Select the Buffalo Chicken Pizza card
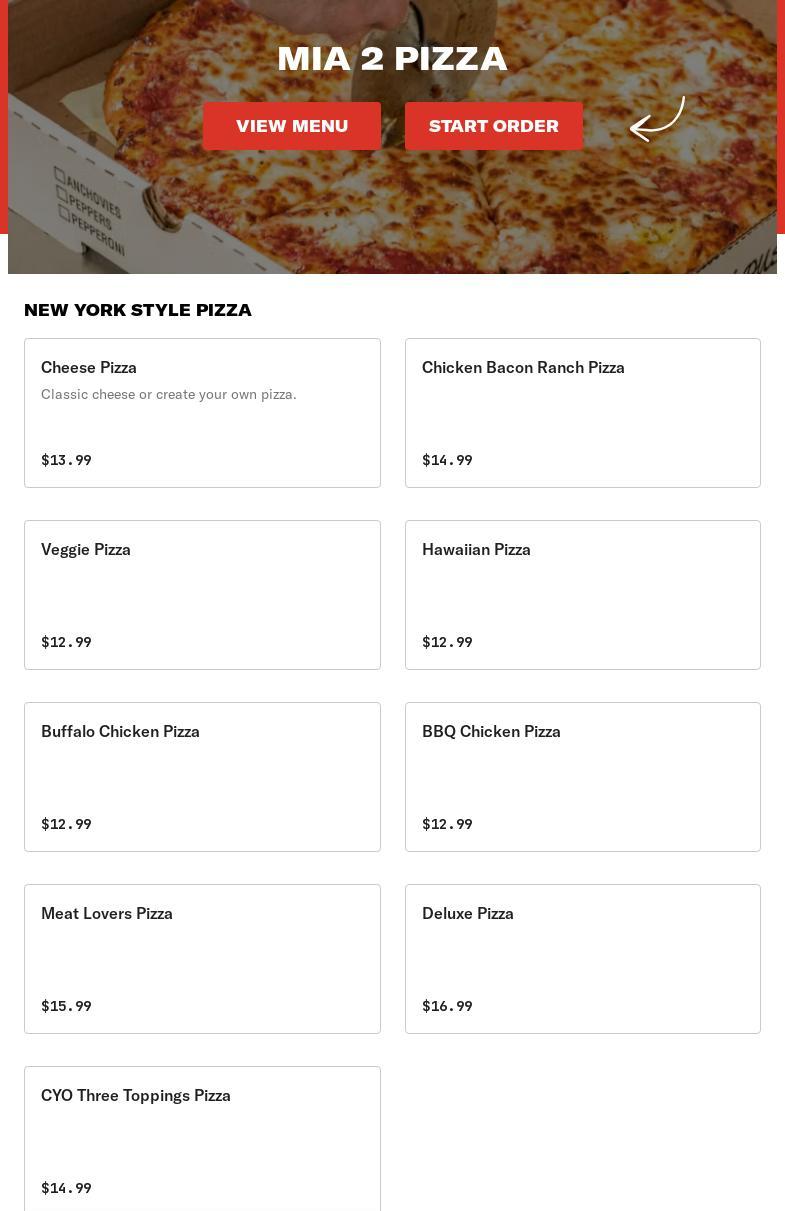The width and height of the screenshot is (785, 1211). coord(202,777)
